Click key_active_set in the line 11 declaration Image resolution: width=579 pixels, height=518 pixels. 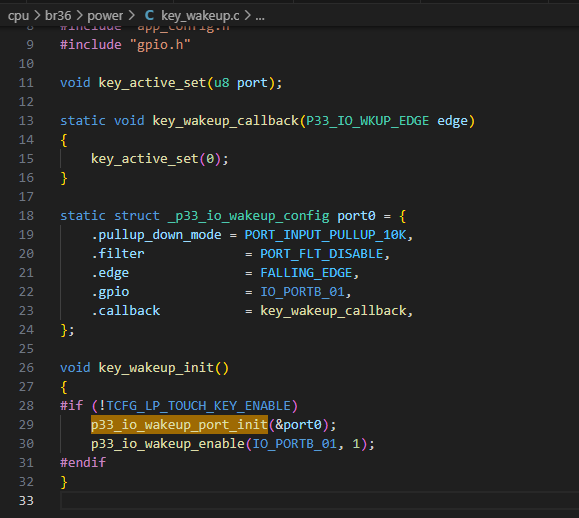point(152,83)
